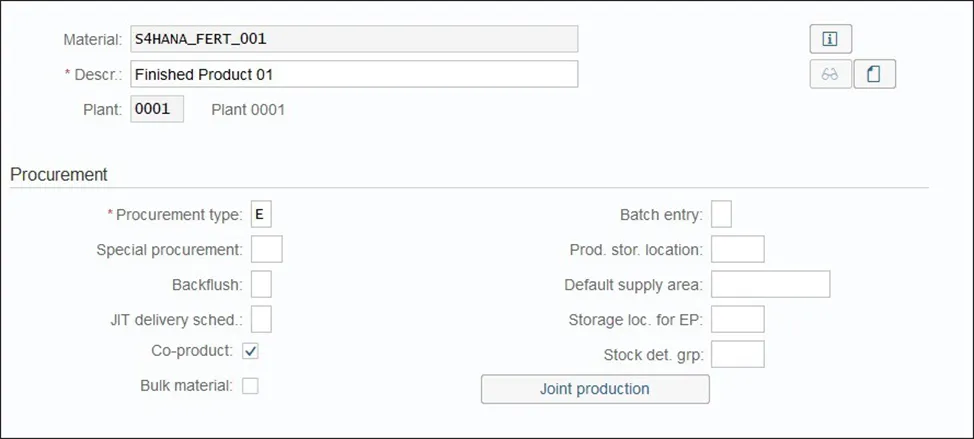
Task: Click the Procurement section header
Action: tap(59, 174)
